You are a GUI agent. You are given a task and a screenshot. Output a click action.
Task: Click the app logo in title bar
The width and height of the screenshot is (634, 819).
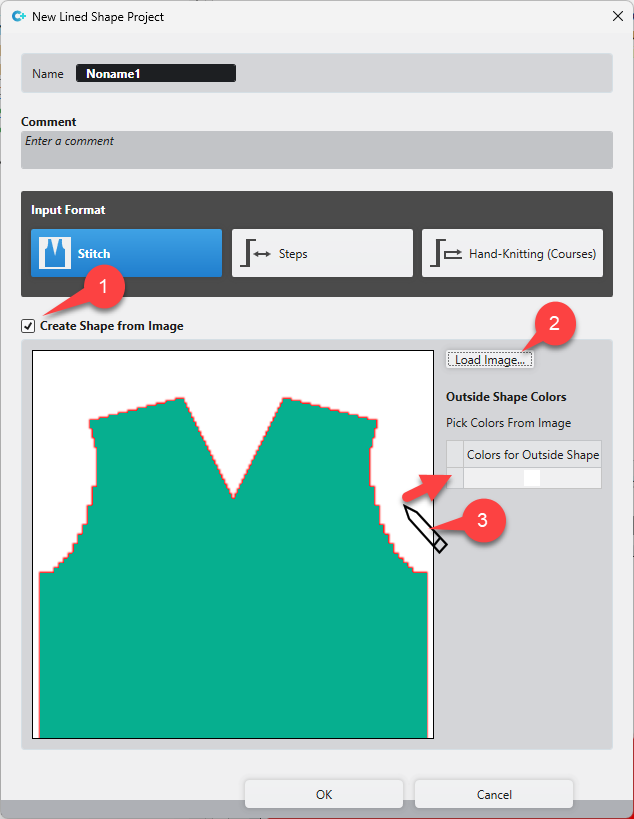click(18, 16)
